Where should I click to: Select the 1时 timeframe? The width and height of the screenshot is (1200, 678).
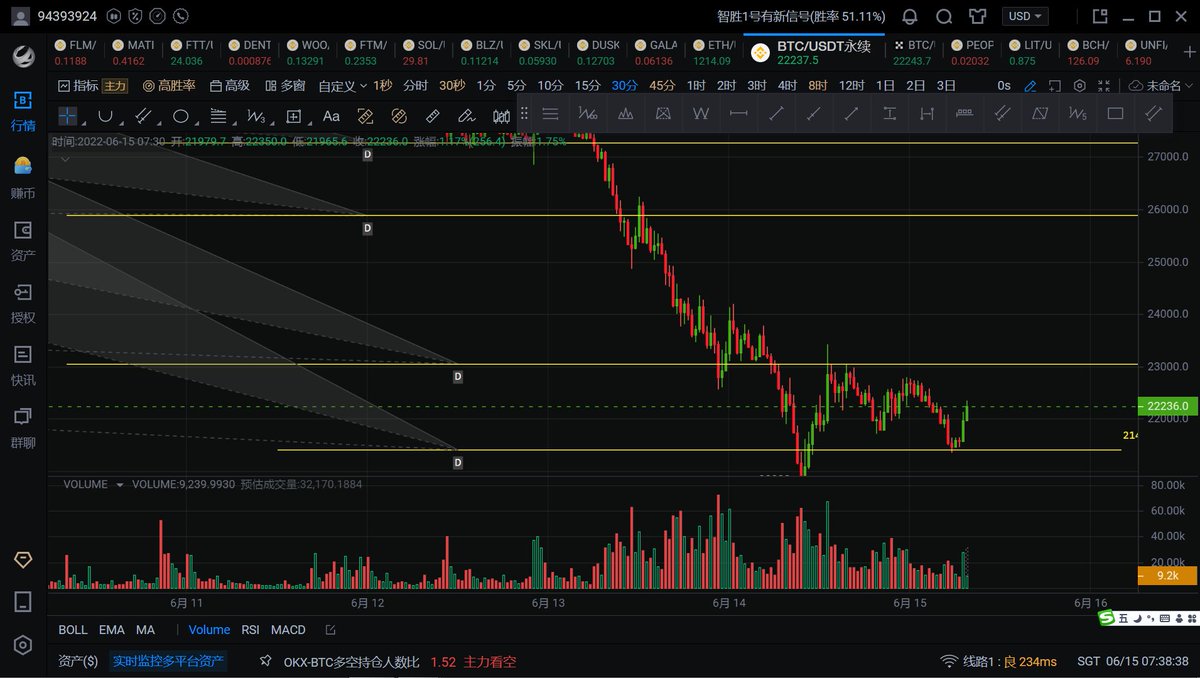click(x=696, y=86)
